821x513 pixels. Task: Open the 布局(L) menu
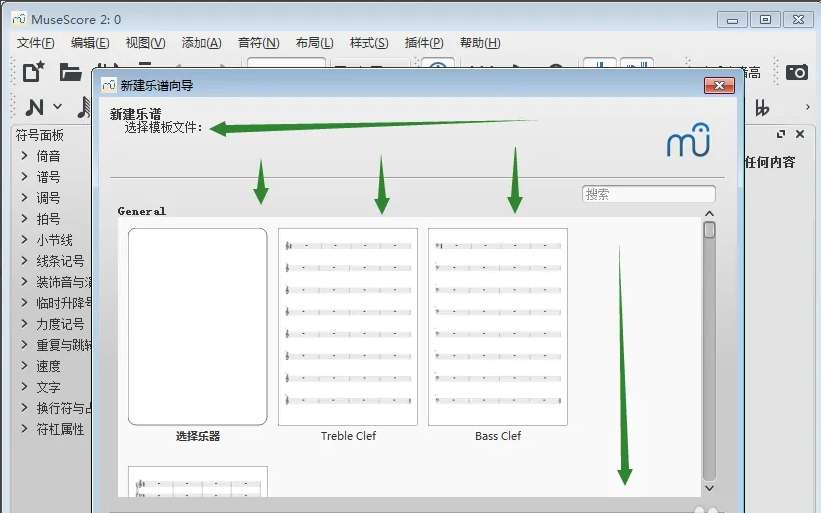click(314, 43)
